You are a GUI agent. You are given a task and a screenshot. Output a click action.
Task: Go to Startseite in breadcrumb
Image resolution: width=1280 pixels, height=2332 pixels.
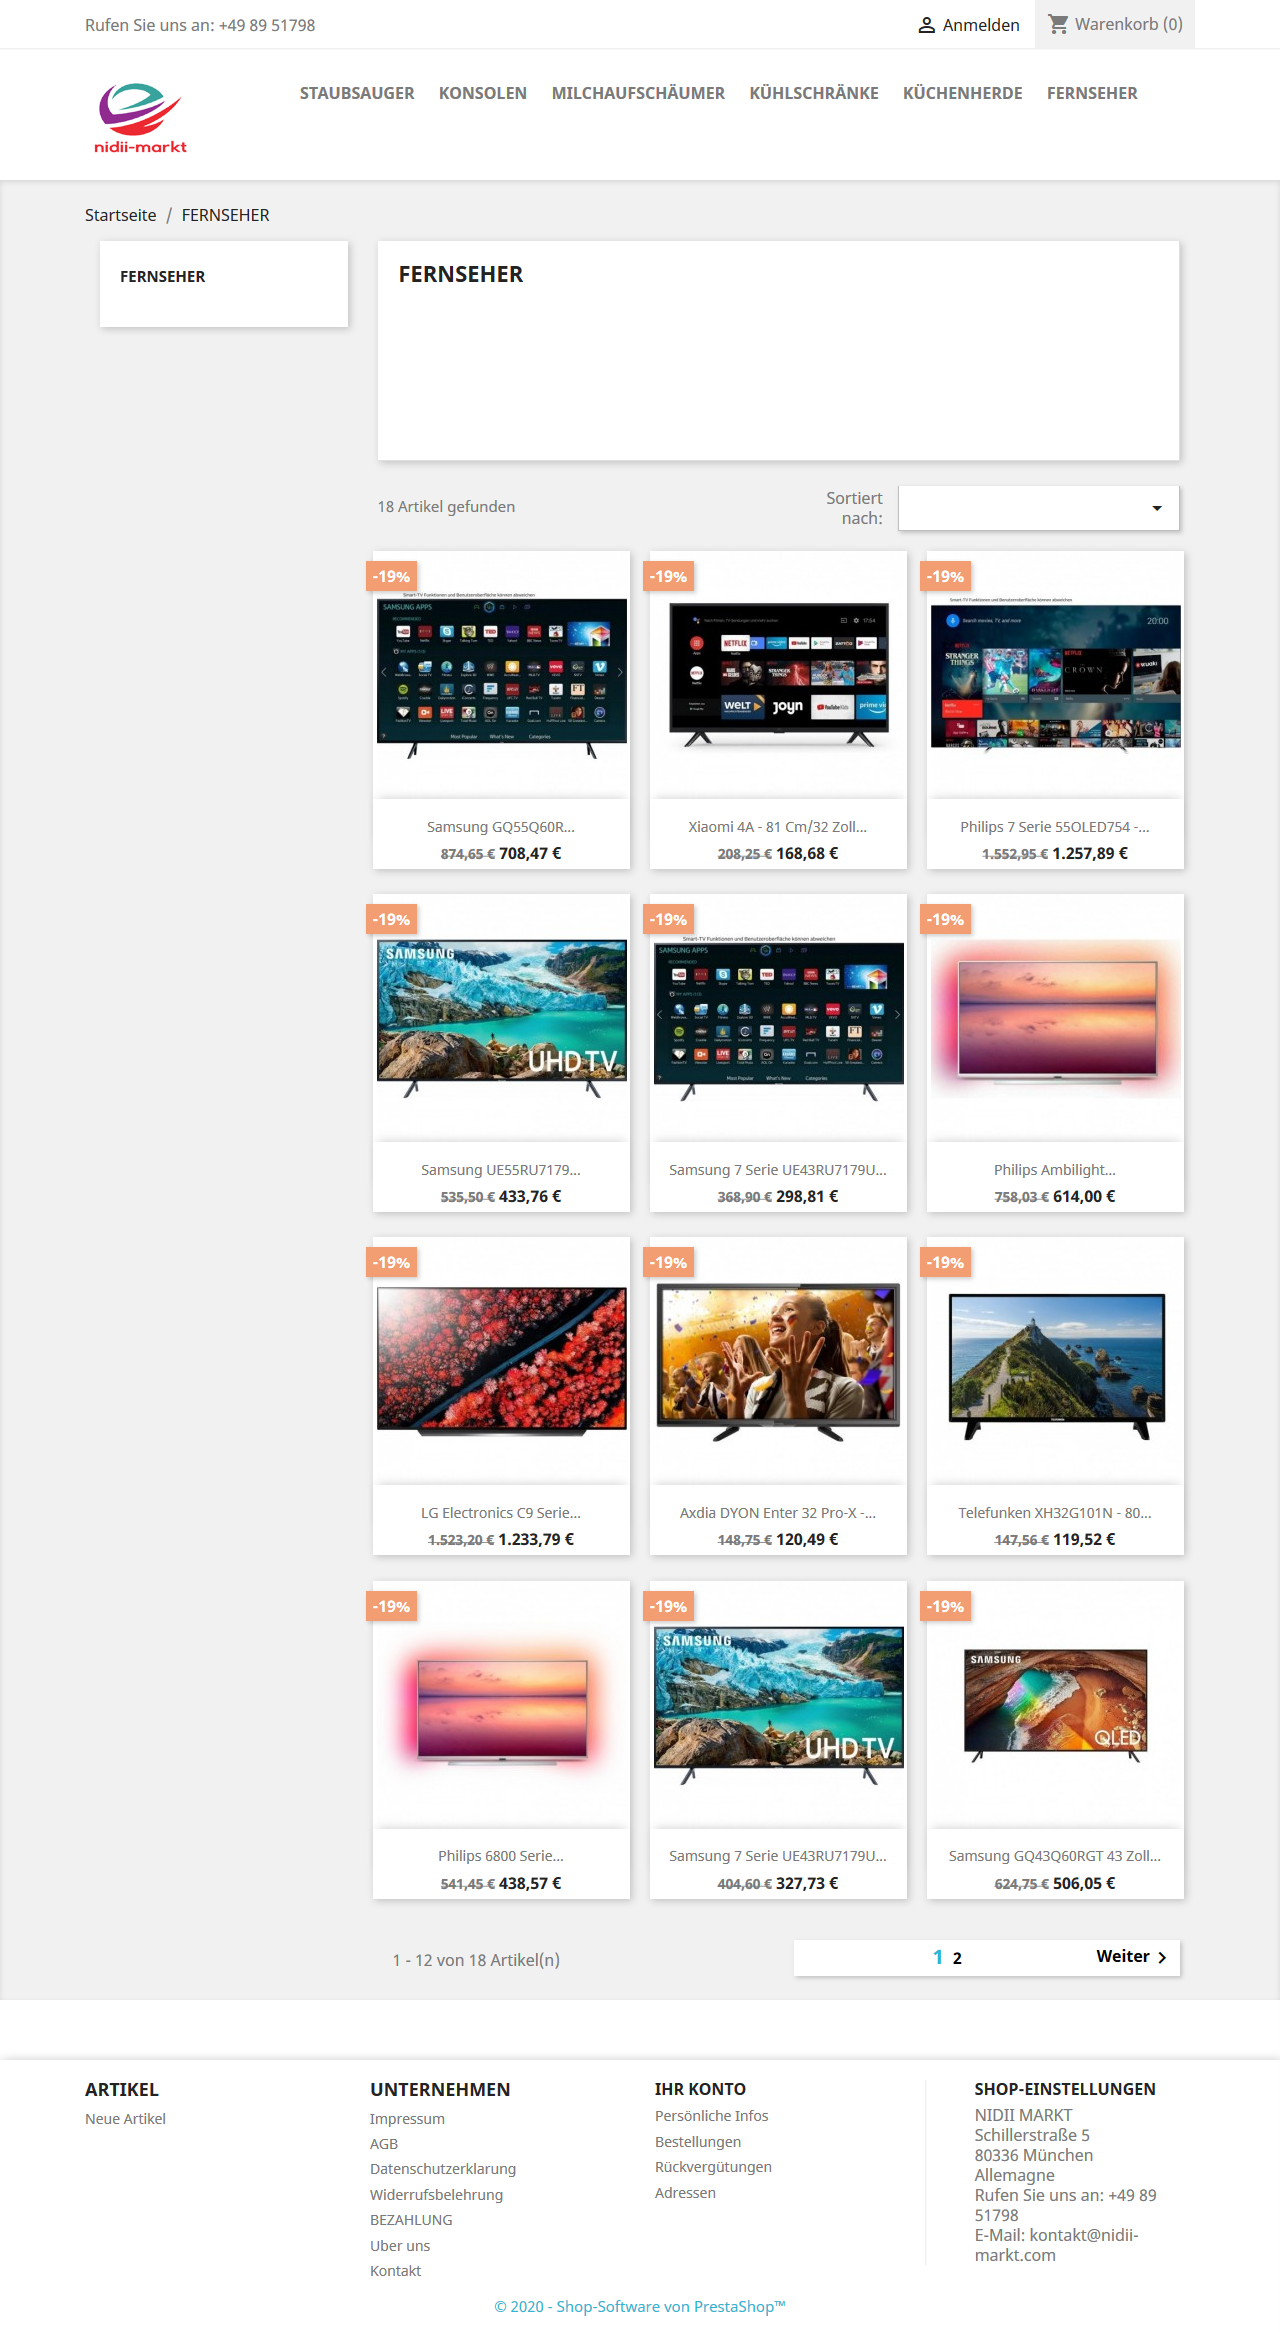[121, 215]
